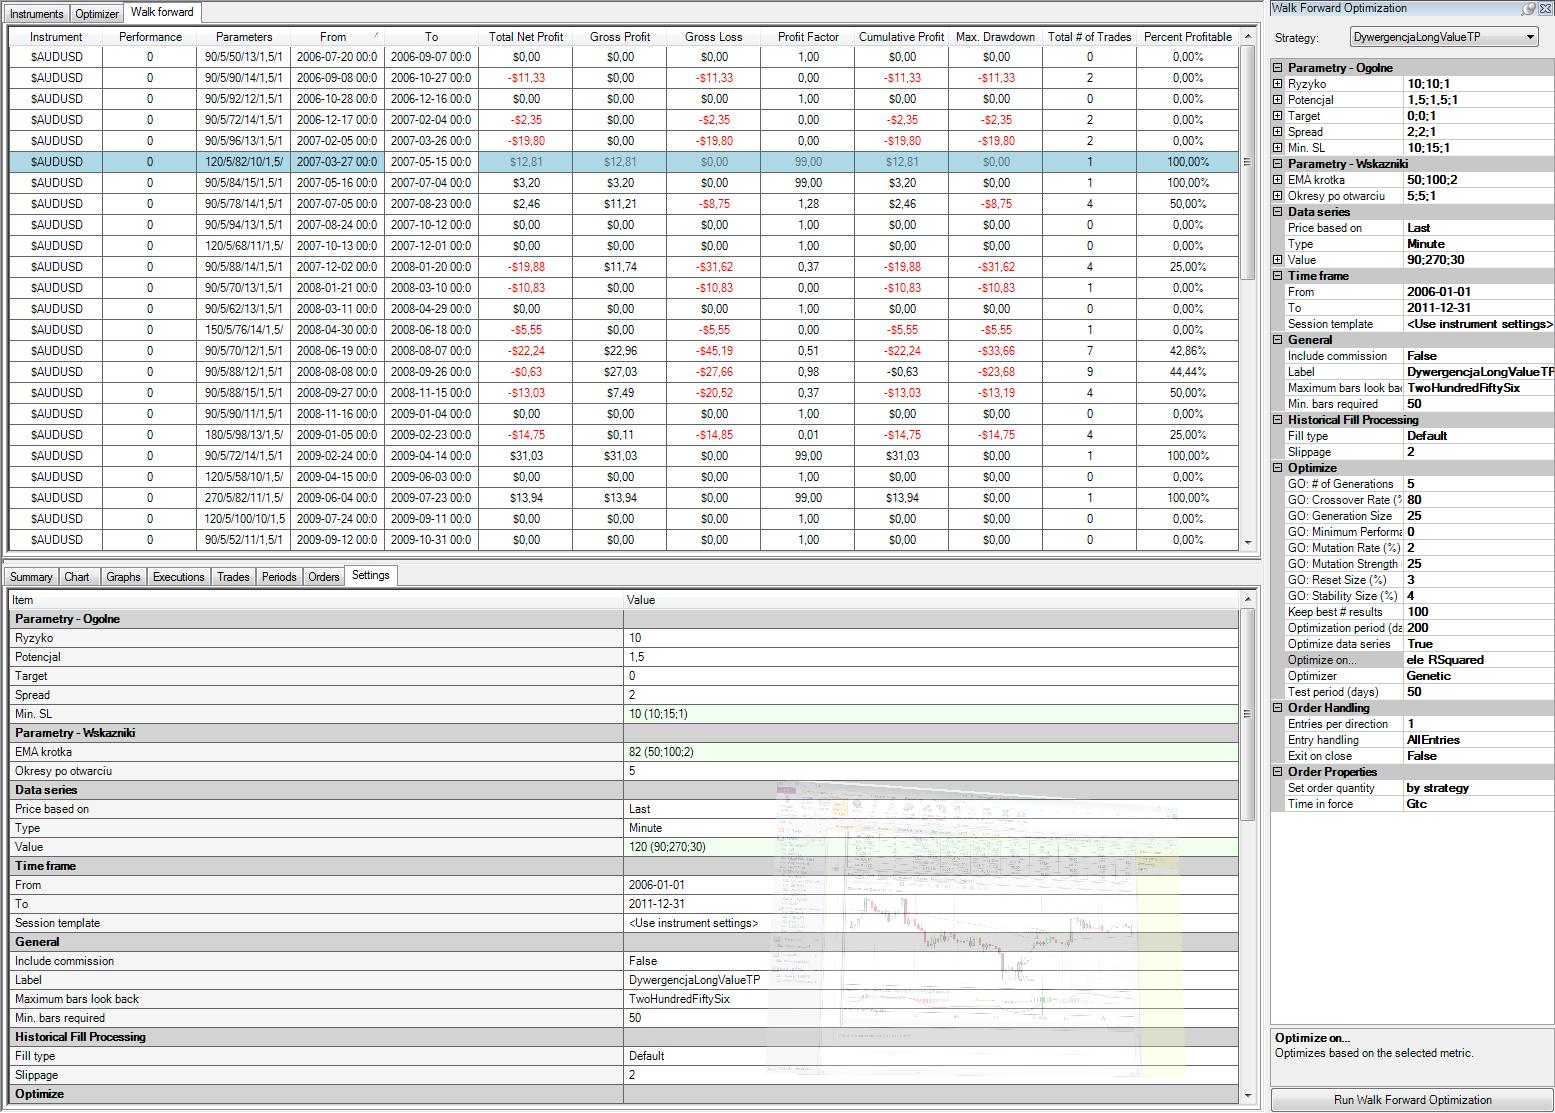Collapse the General section in property grid
This screenshot has height=1113, width=1555.
[1278, 340]
